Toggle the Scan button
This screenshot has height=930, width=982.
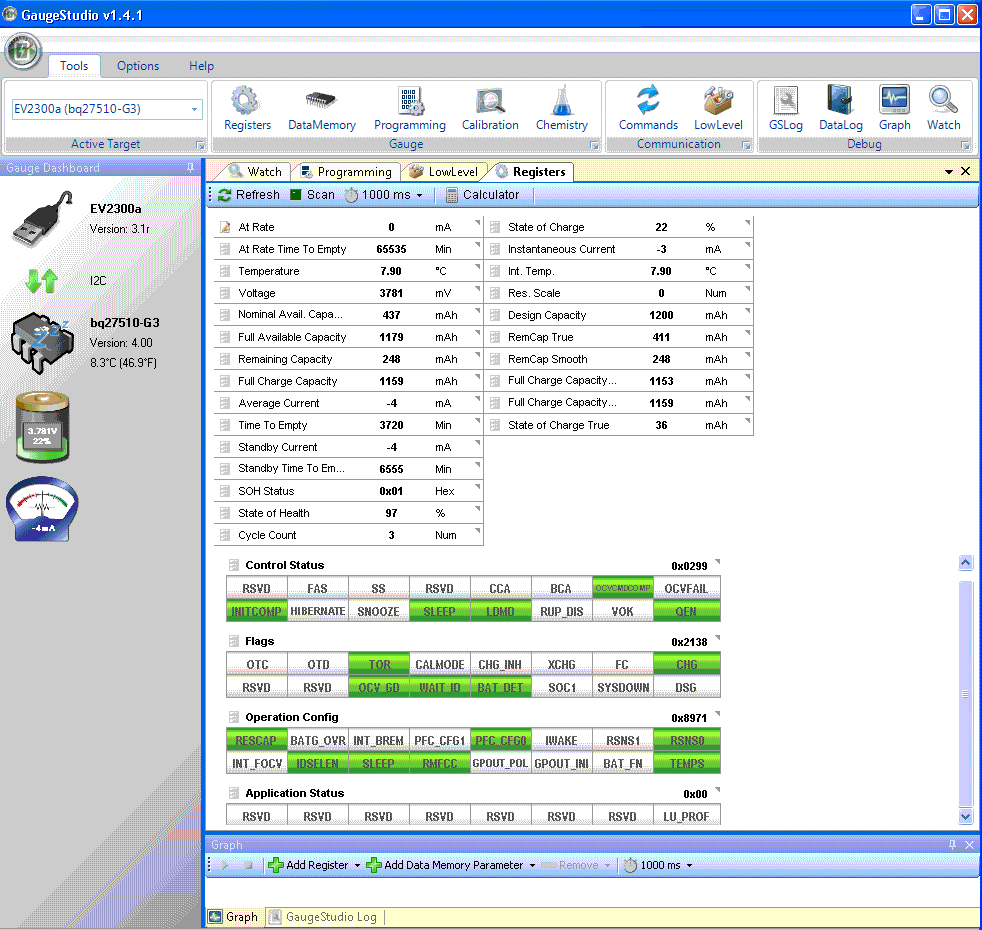313,195
